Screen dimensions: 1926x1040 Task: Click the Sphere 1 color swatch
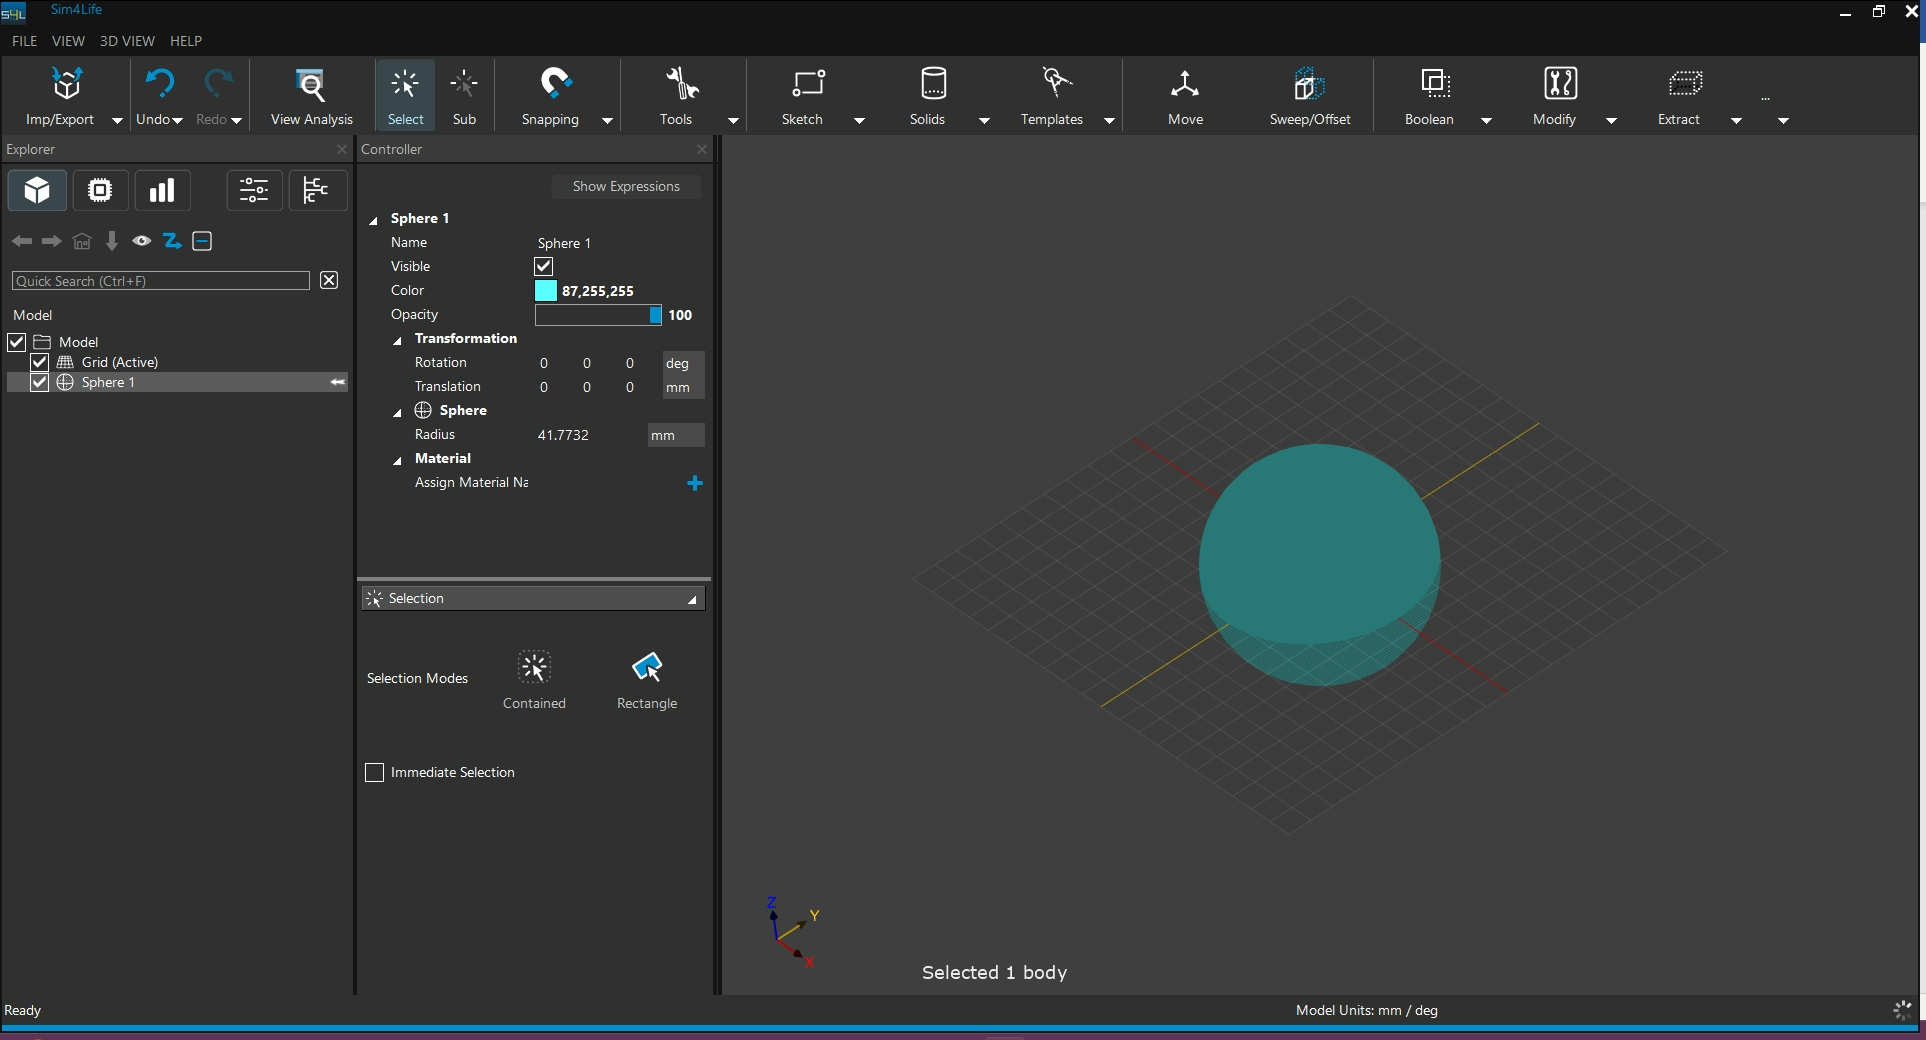[546, 291]
